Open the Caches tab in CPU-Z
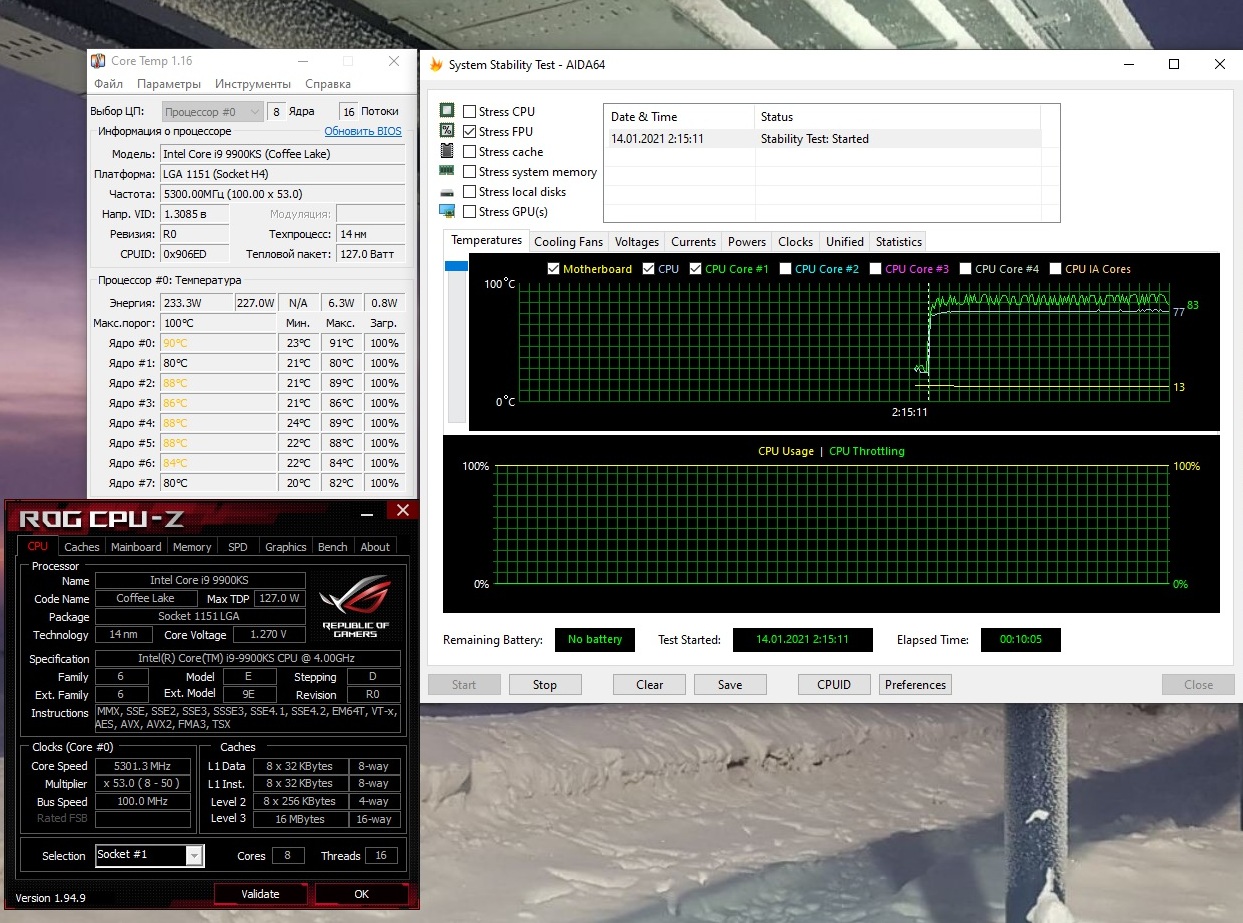 pos(82,547)
